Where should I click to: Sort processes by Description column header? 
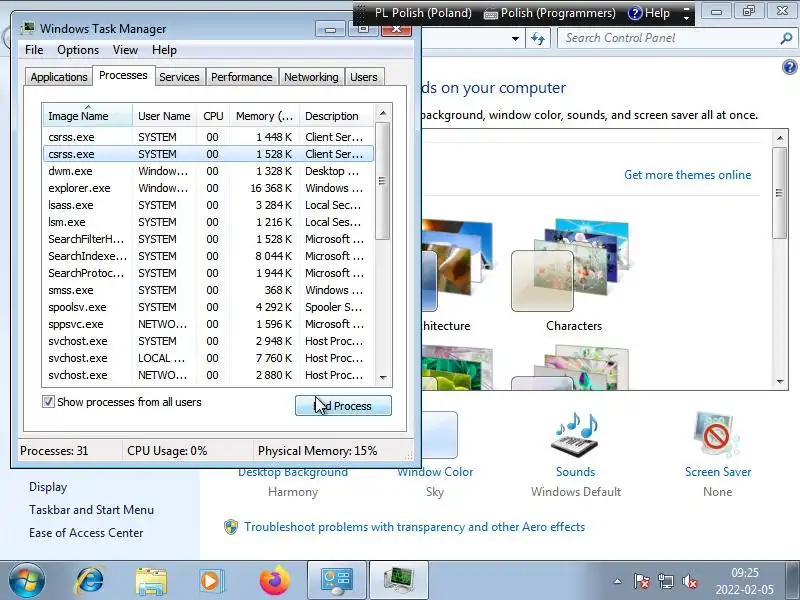[x=337, y=116]
